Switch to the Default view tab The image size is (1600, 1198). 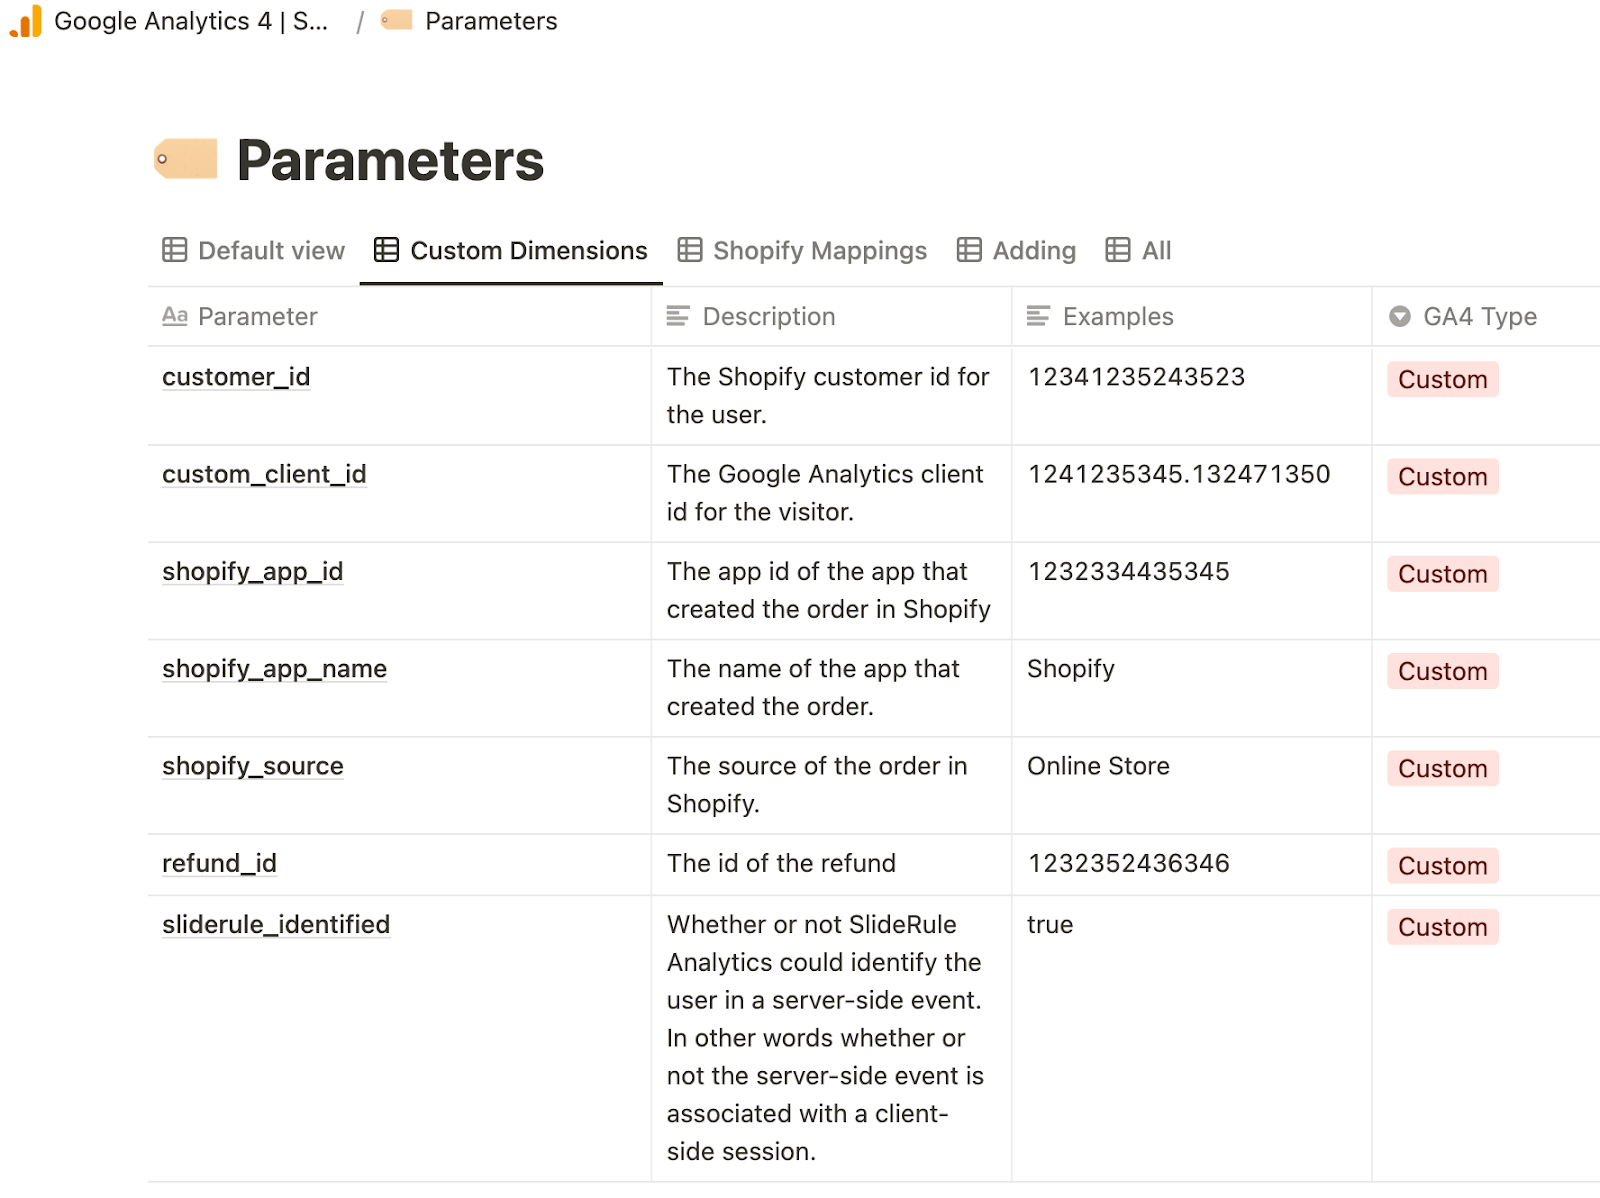(254, 250)
